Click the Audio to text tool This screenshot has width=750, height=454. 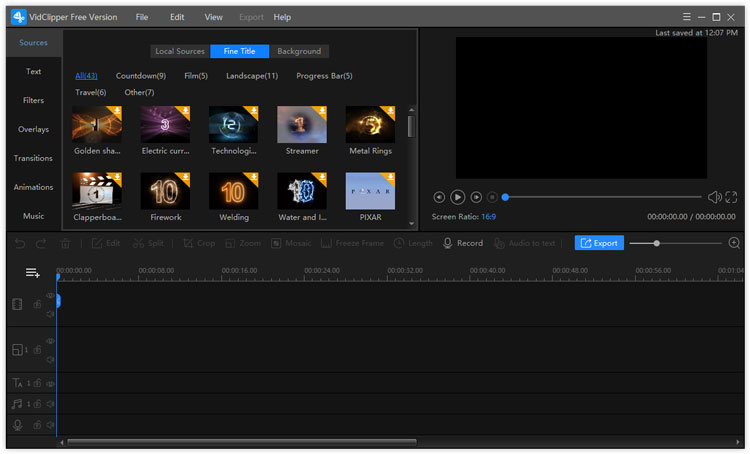525,244
